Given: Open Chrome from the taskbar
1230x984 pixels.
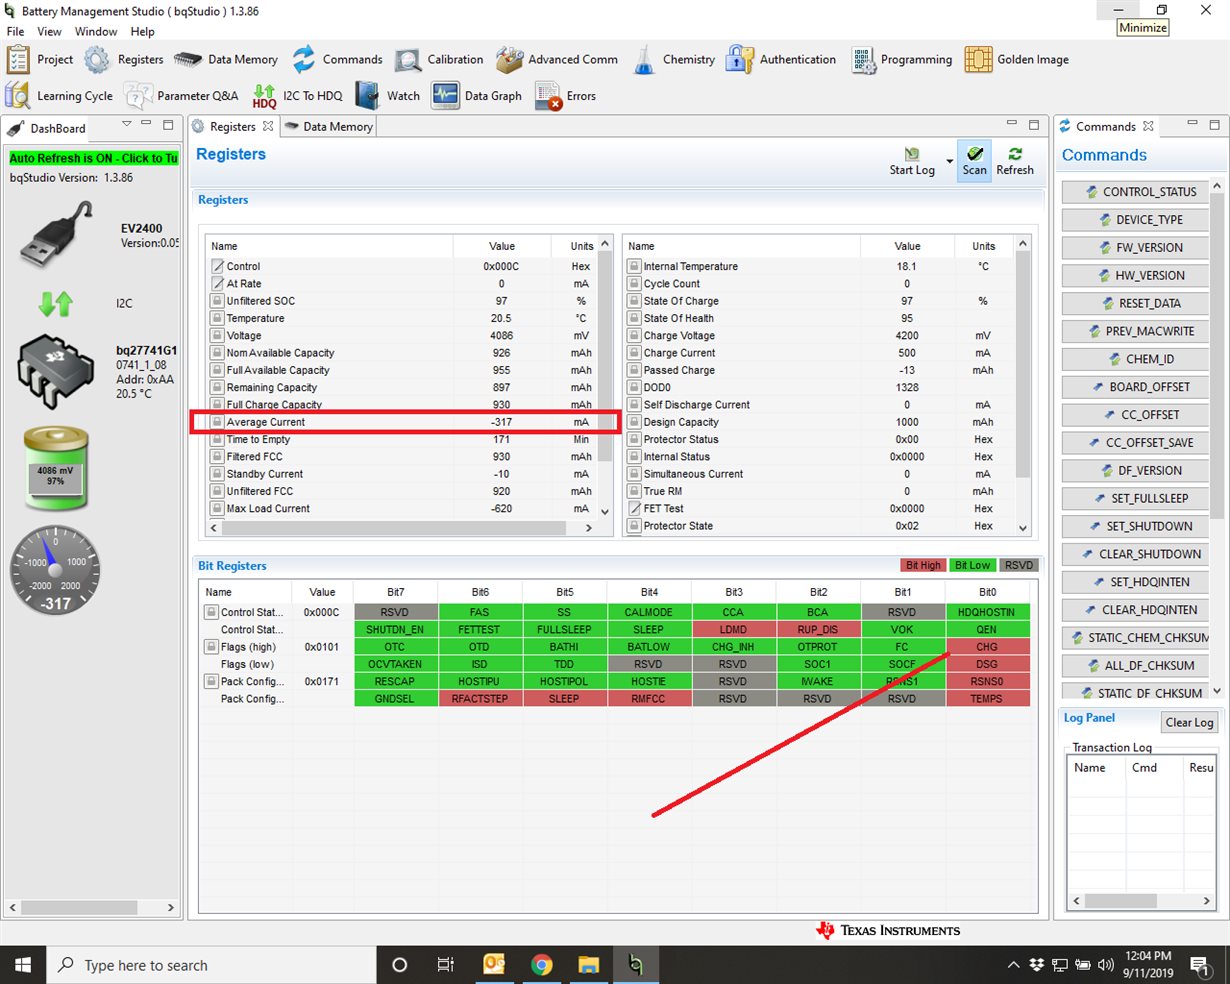Looking at the screenshot, I should tap(541, 965).
